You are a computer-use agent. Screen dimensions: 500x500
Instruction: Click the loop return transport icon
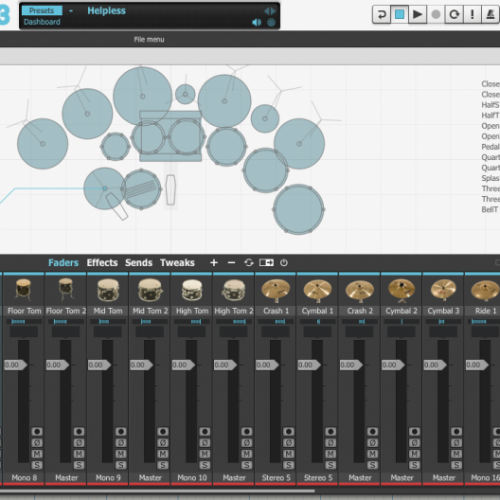pyautogui.click(x=381, y=15)
